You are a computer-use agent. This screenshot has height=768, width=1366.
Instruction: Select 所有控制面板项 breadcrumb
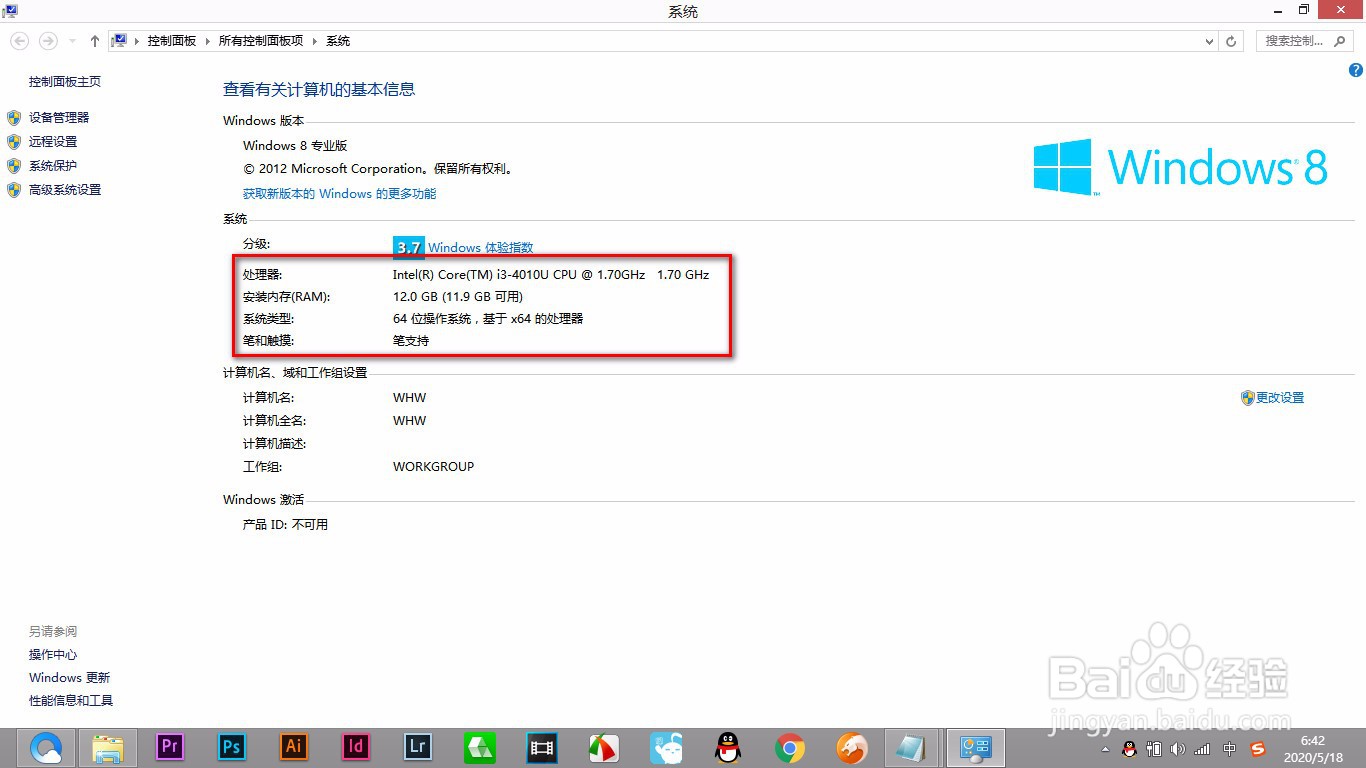tap(260, 41)
